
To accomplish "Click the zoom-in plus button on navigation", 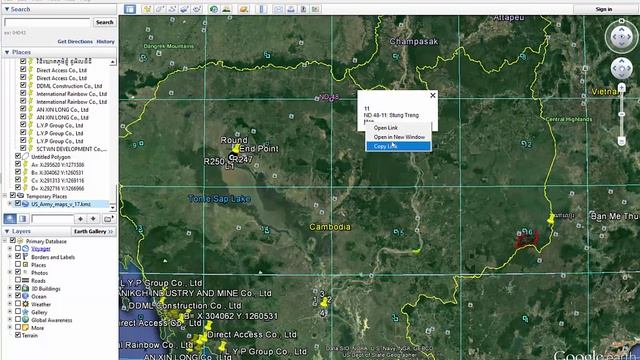I will 621,87.
